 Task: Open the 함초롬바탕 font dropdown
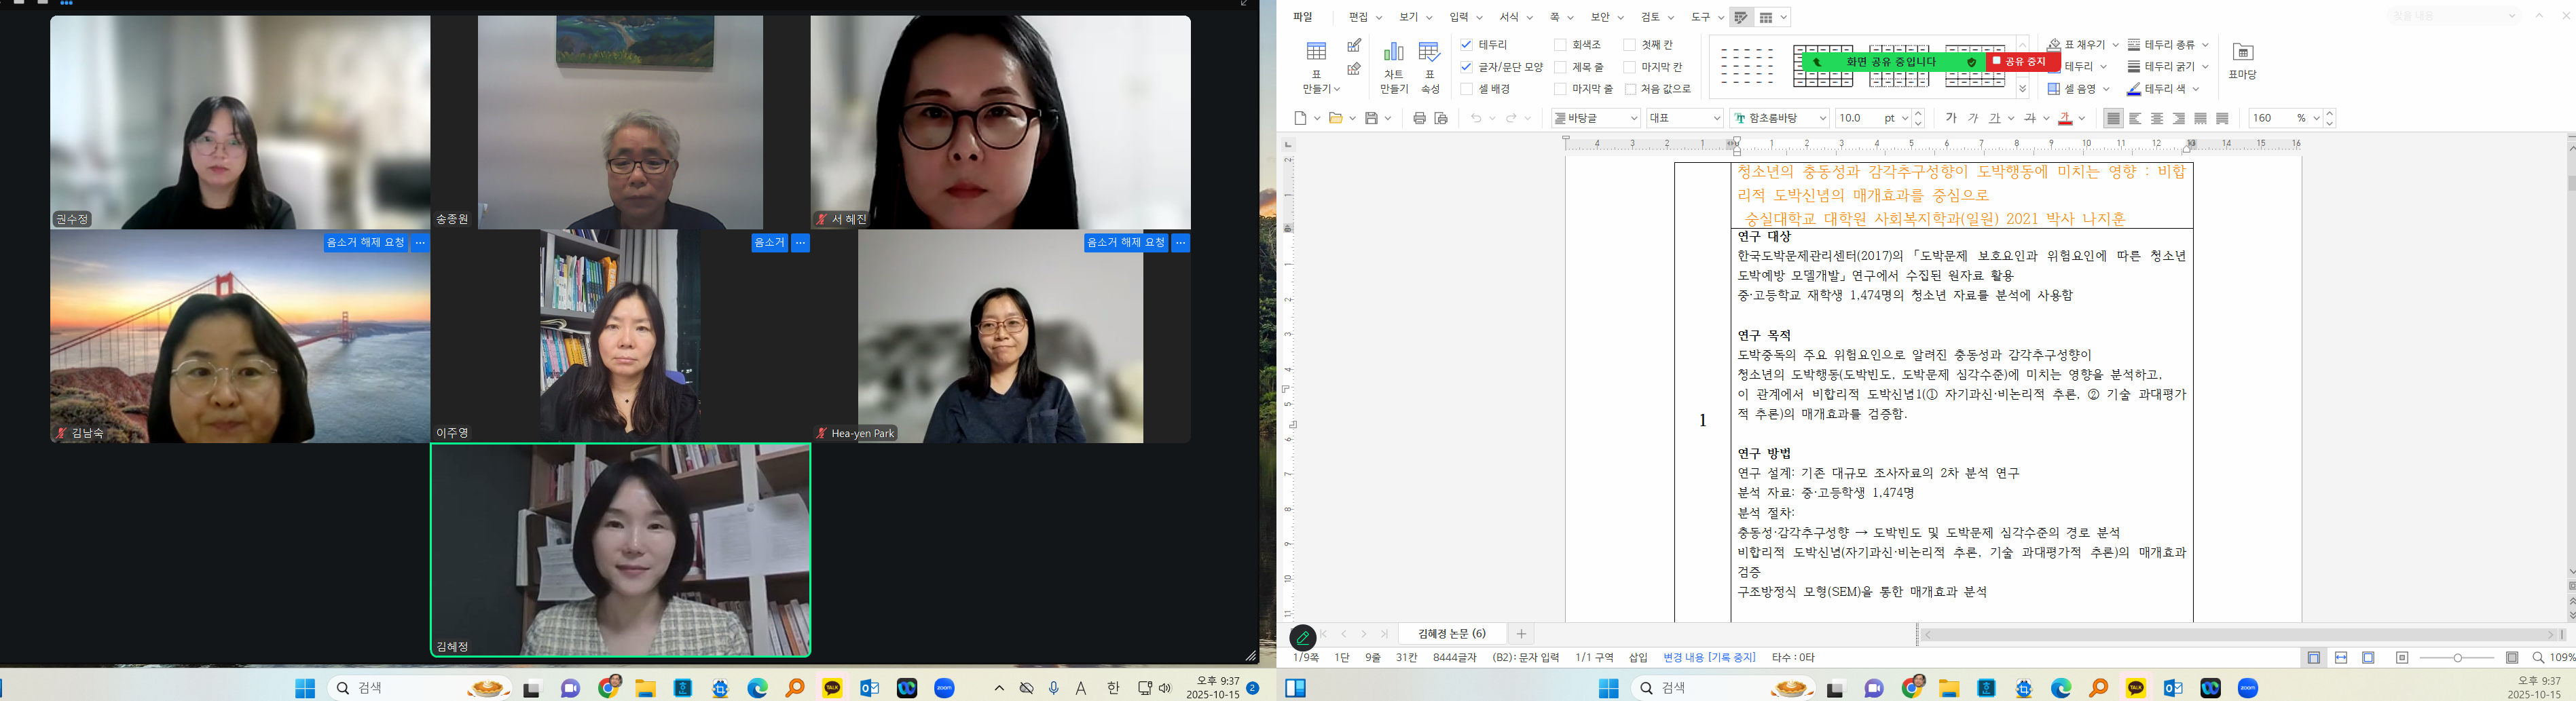tap(1780, 118)
